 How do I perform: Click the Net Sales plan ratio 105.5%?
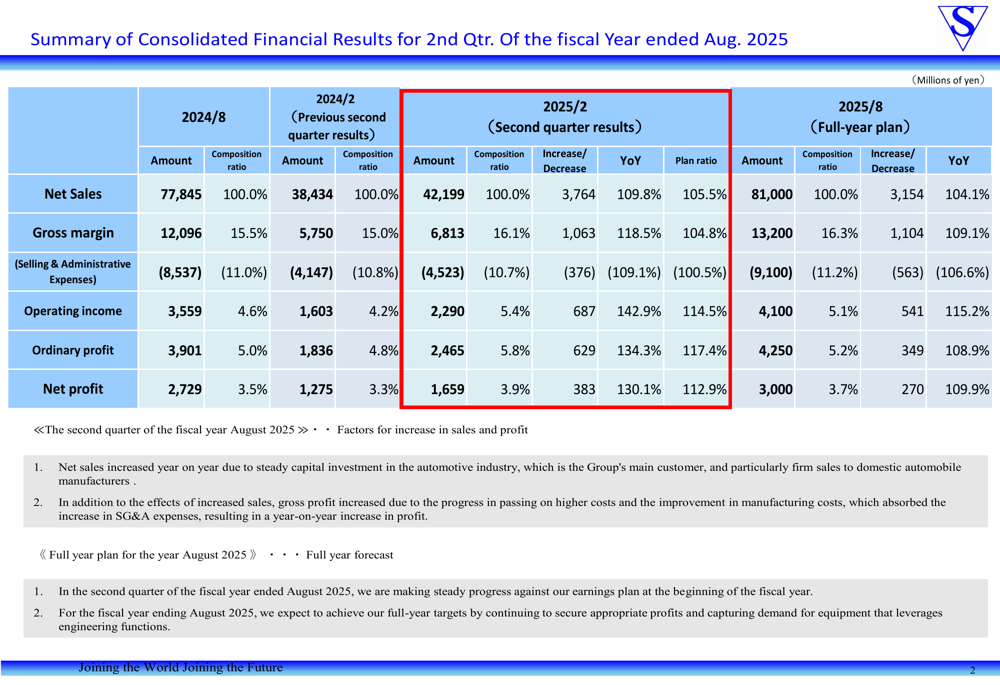(x=704, y=194)
